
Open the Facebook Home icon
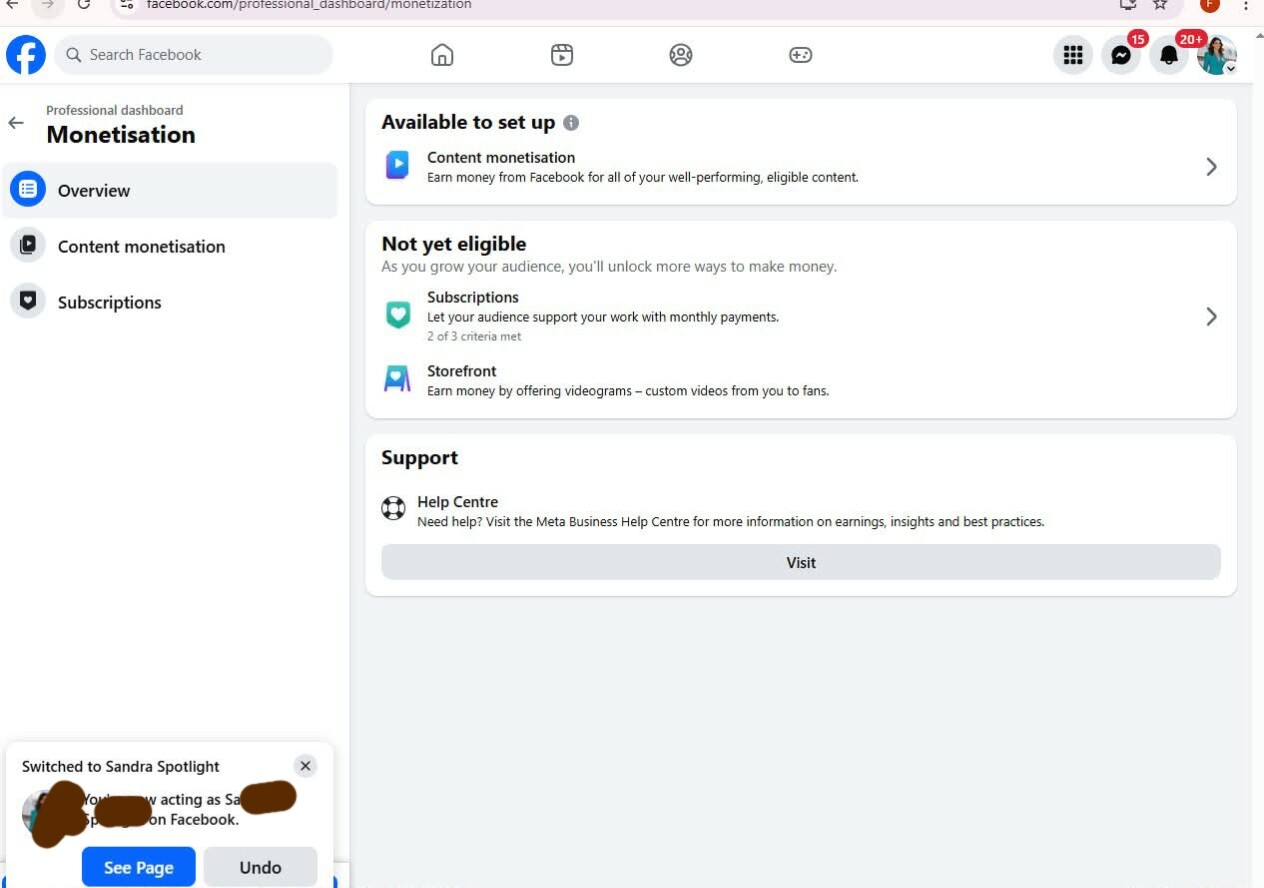(442, 55)
